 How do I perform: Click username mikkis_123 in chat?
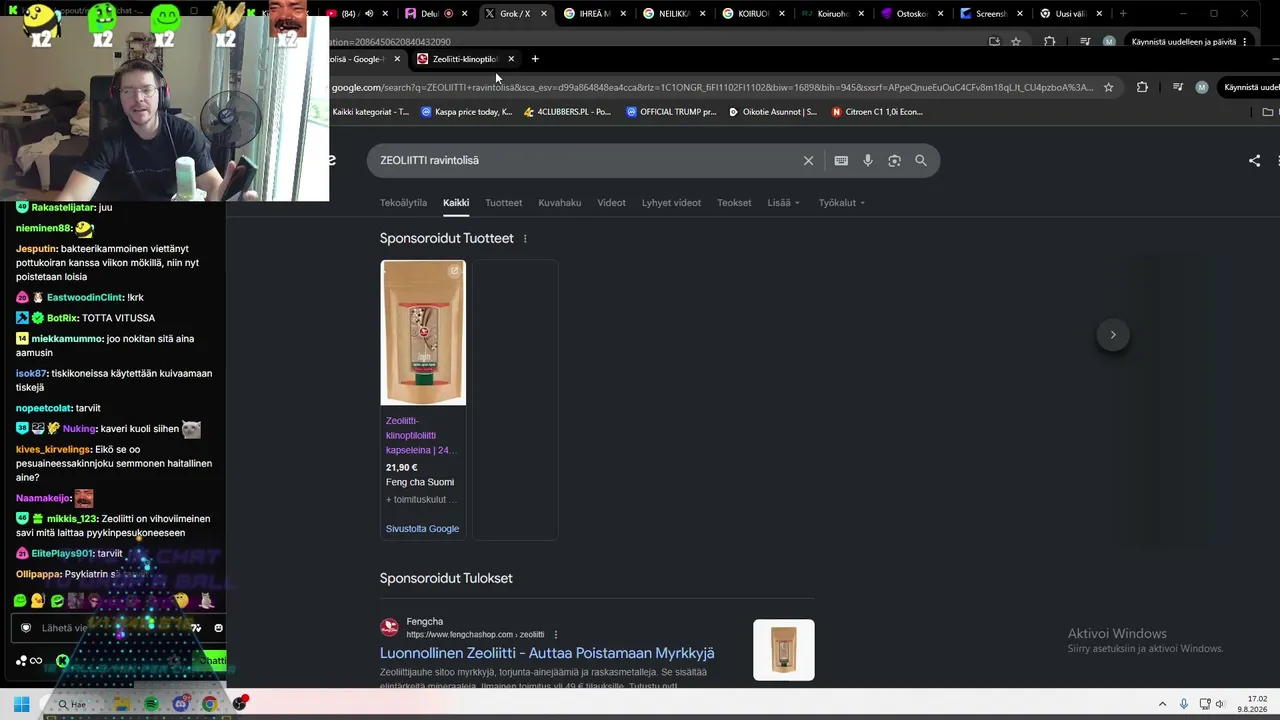(x=71, y=519)
